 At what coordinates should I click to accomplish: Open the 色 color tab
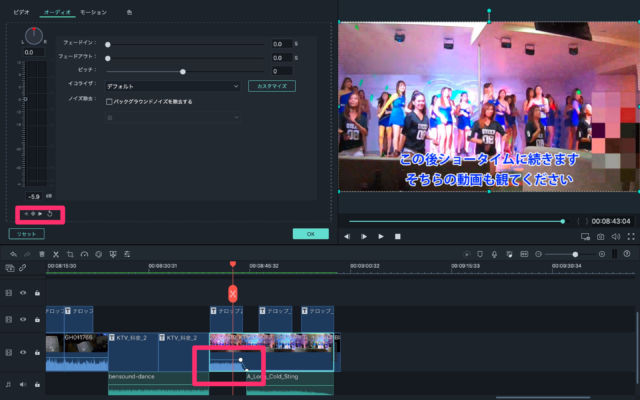129,12
